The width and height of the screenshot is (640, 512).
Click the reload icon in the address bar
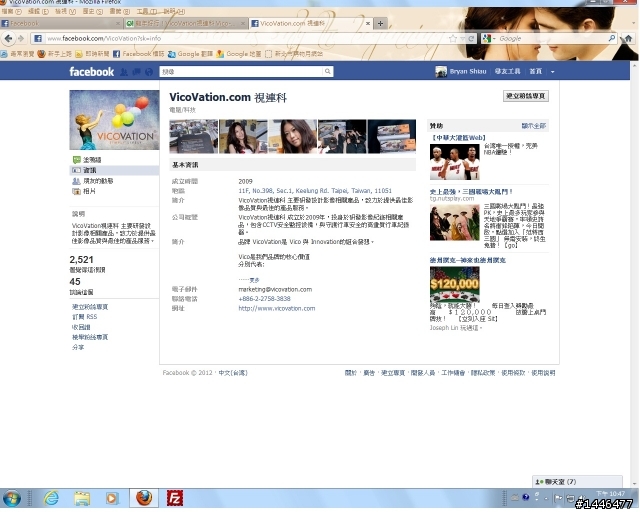coord(471,38)
